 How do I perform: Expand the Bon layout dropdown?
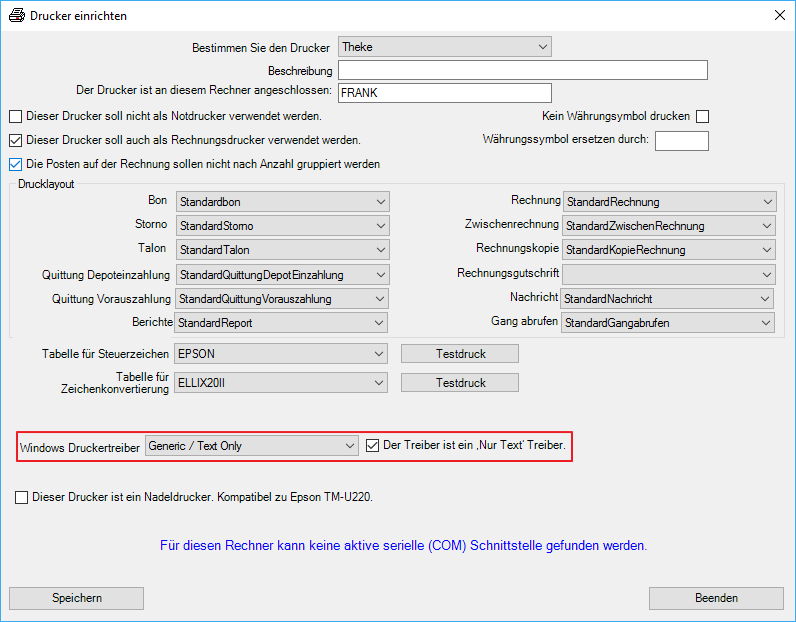tap(282, 201)
